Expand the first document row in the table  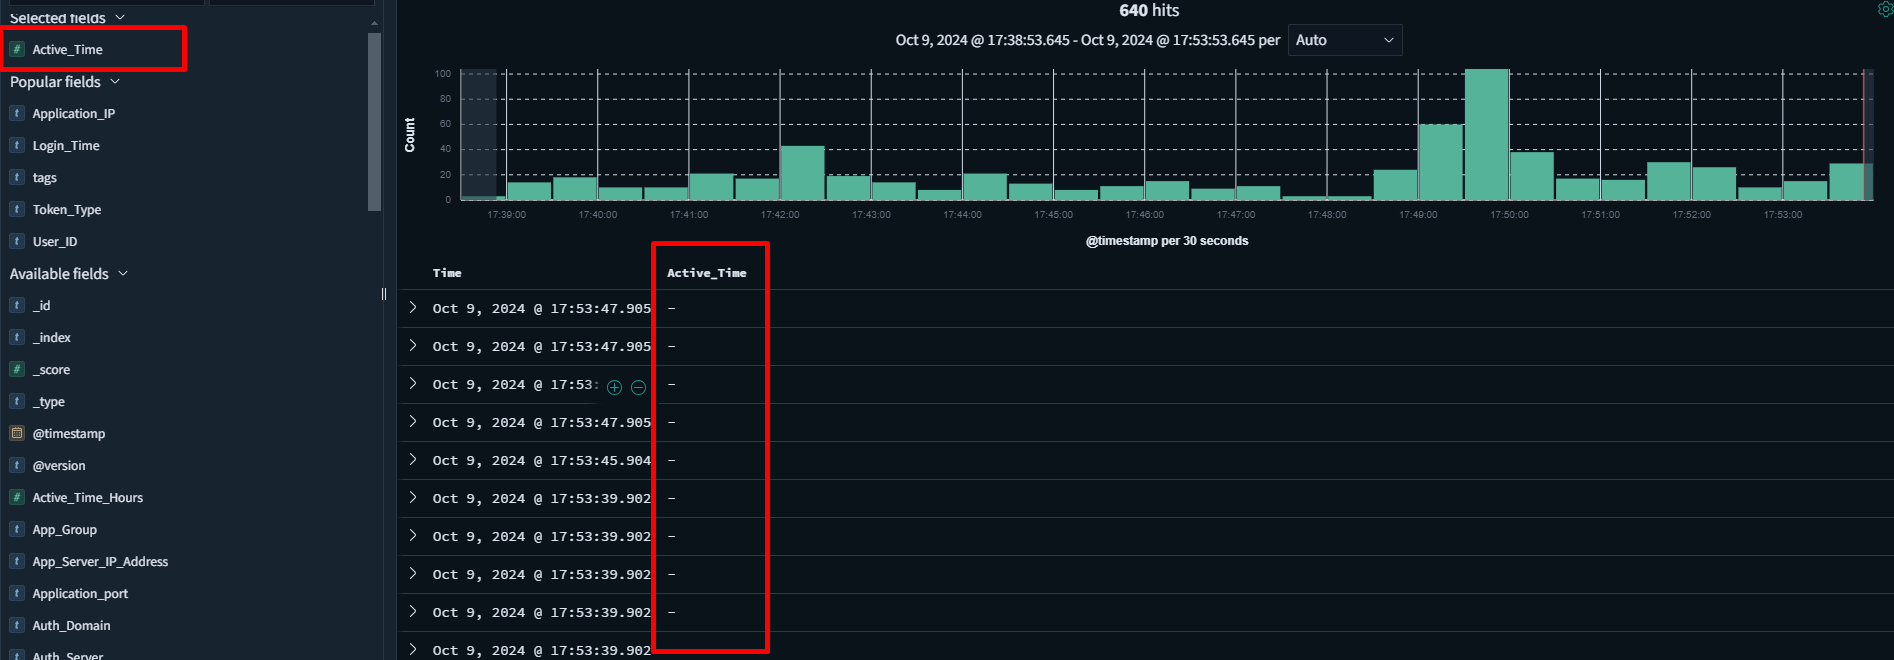click(x=413, y=308)
